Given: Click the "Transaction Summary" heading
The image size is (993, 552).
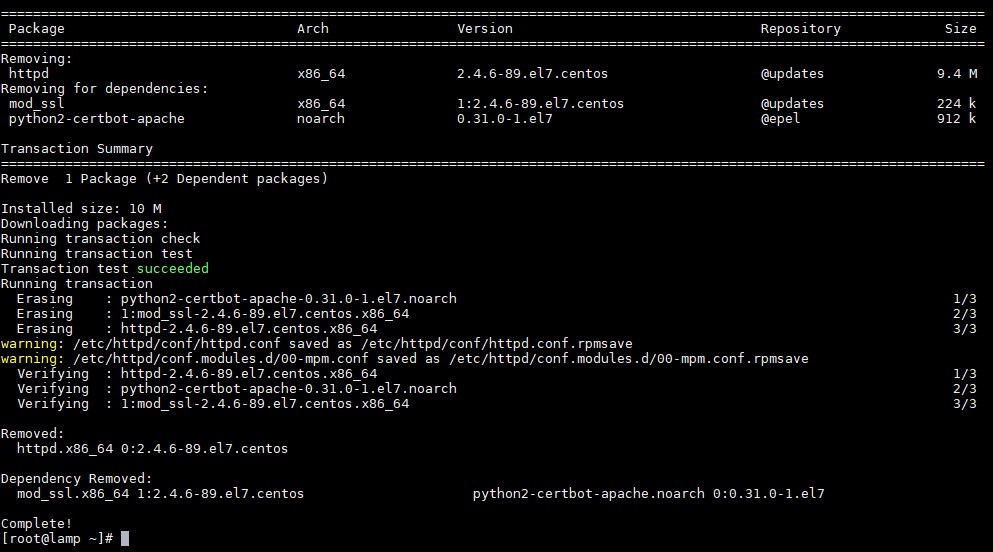Looking at the screenshot, I should [77, 149].
